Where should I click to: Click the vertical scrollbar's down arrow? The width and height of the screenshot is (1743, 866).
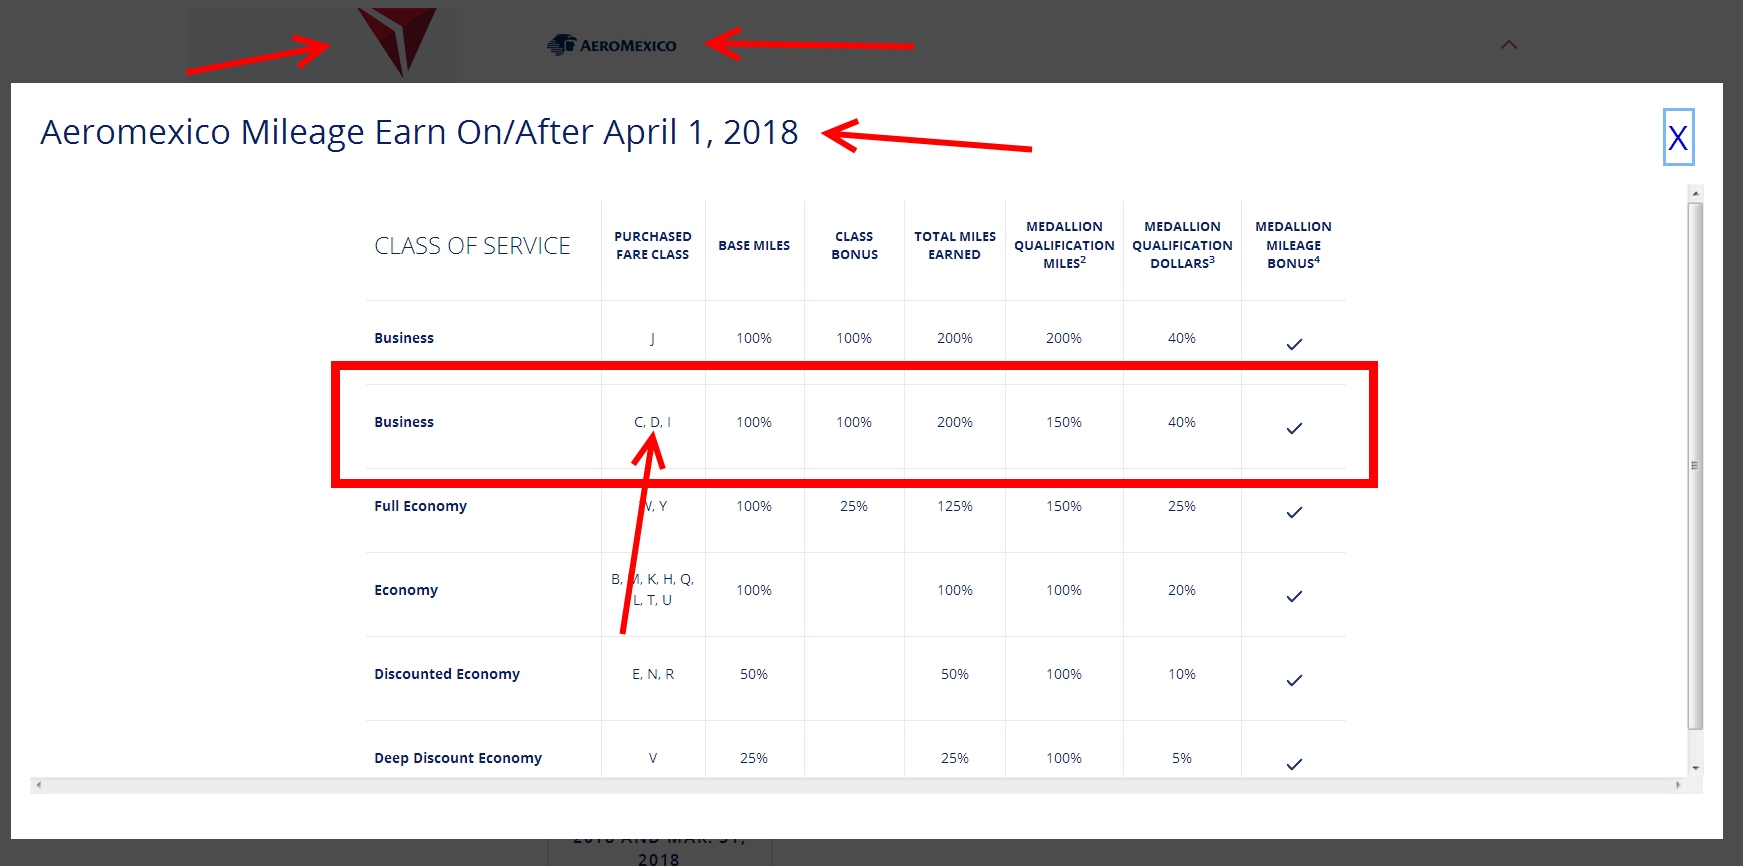click(1694, 768)
